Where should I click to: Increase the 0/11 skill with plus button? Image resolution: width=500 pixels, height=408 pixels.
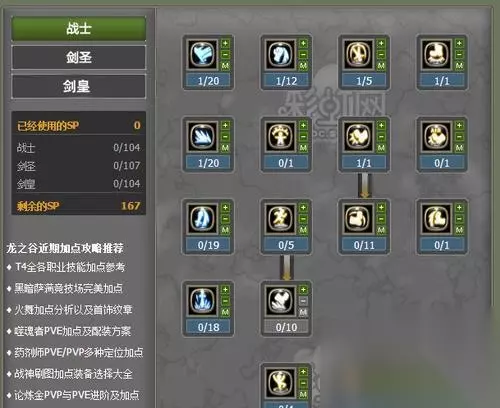(381, 208)
